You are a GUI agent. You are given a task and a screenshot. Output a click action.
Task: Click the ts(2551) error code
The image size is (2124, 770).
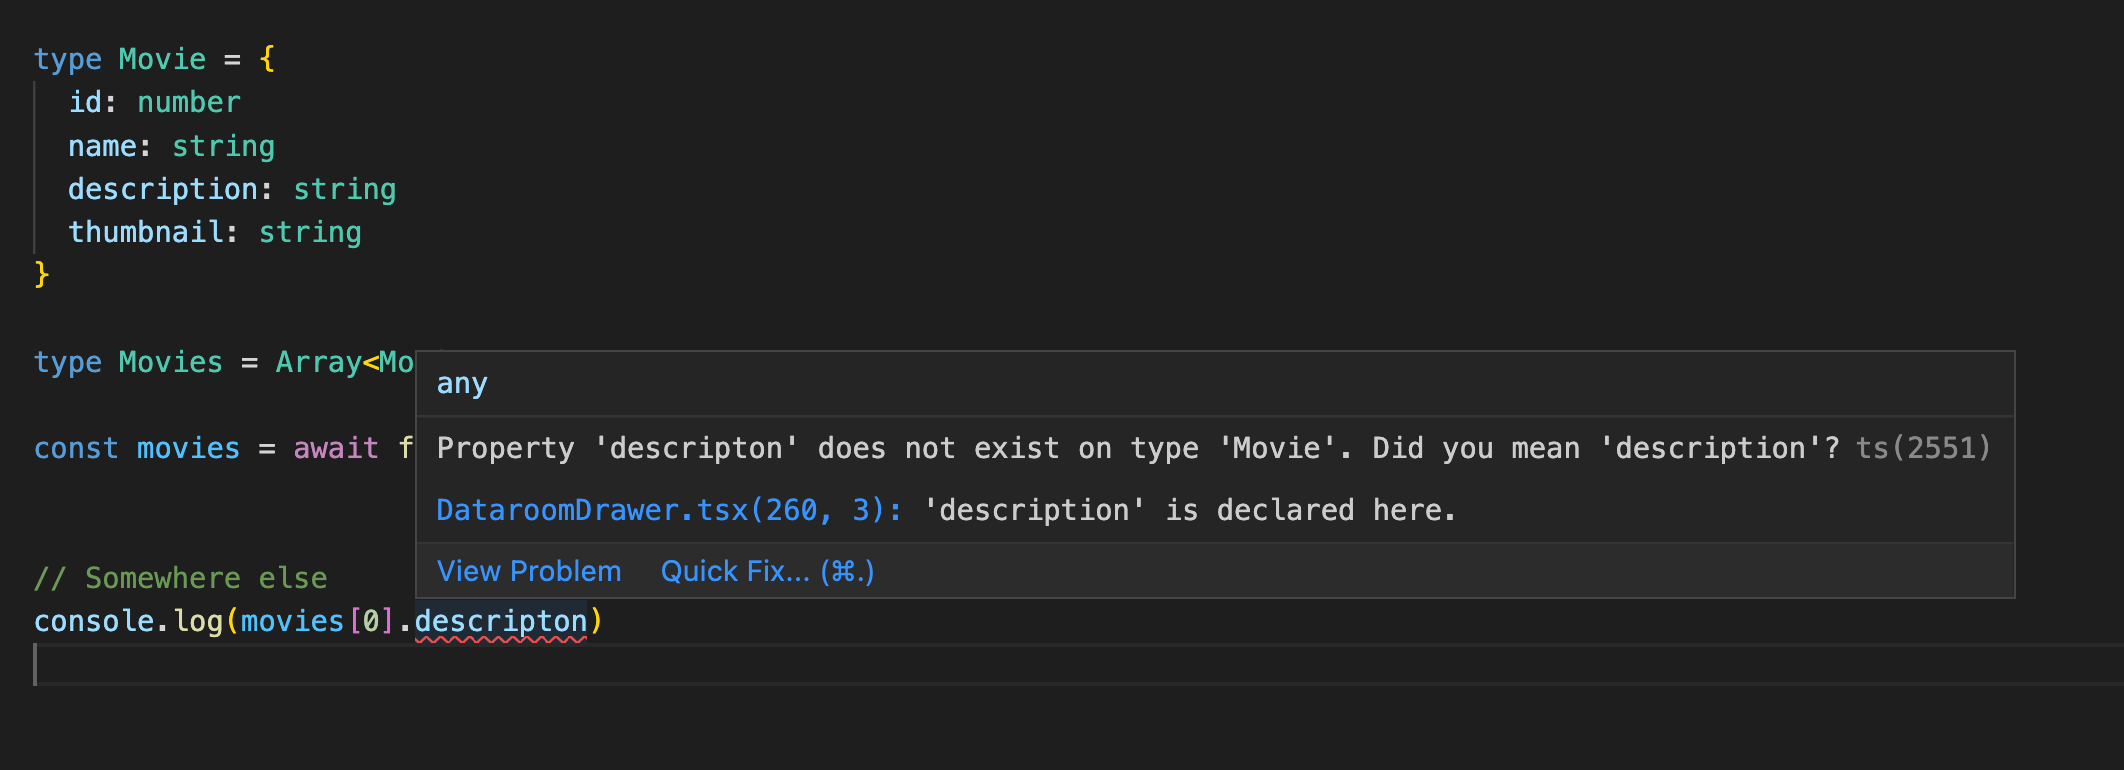(1923, 448)
